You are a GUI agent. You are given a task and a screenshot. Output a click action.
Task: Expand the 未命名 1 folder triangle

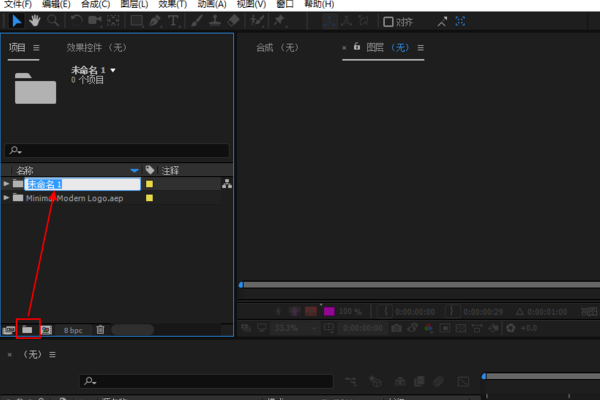(7, 184)
